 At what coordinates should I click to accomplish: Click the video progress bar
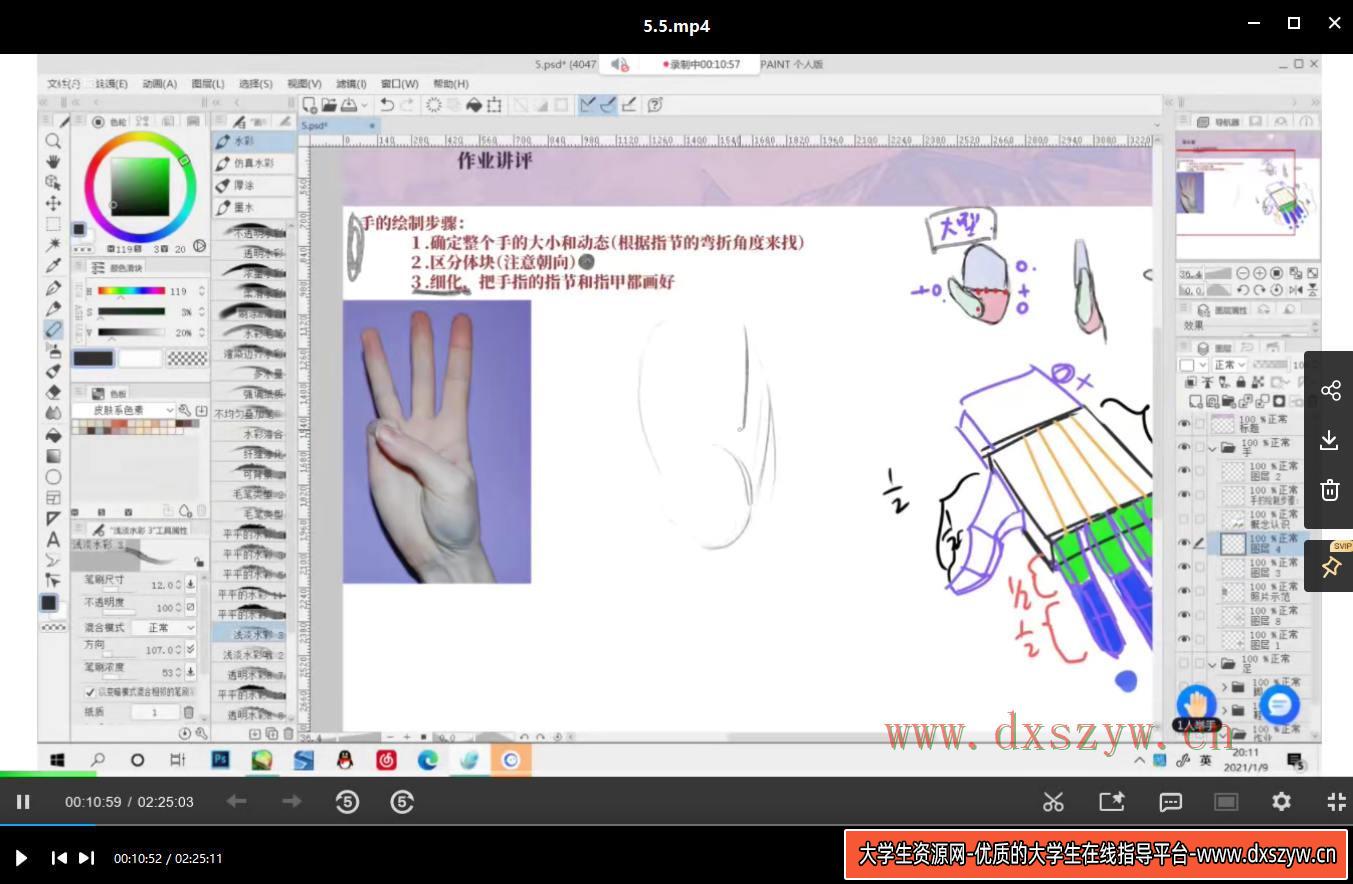pos(676,825)
